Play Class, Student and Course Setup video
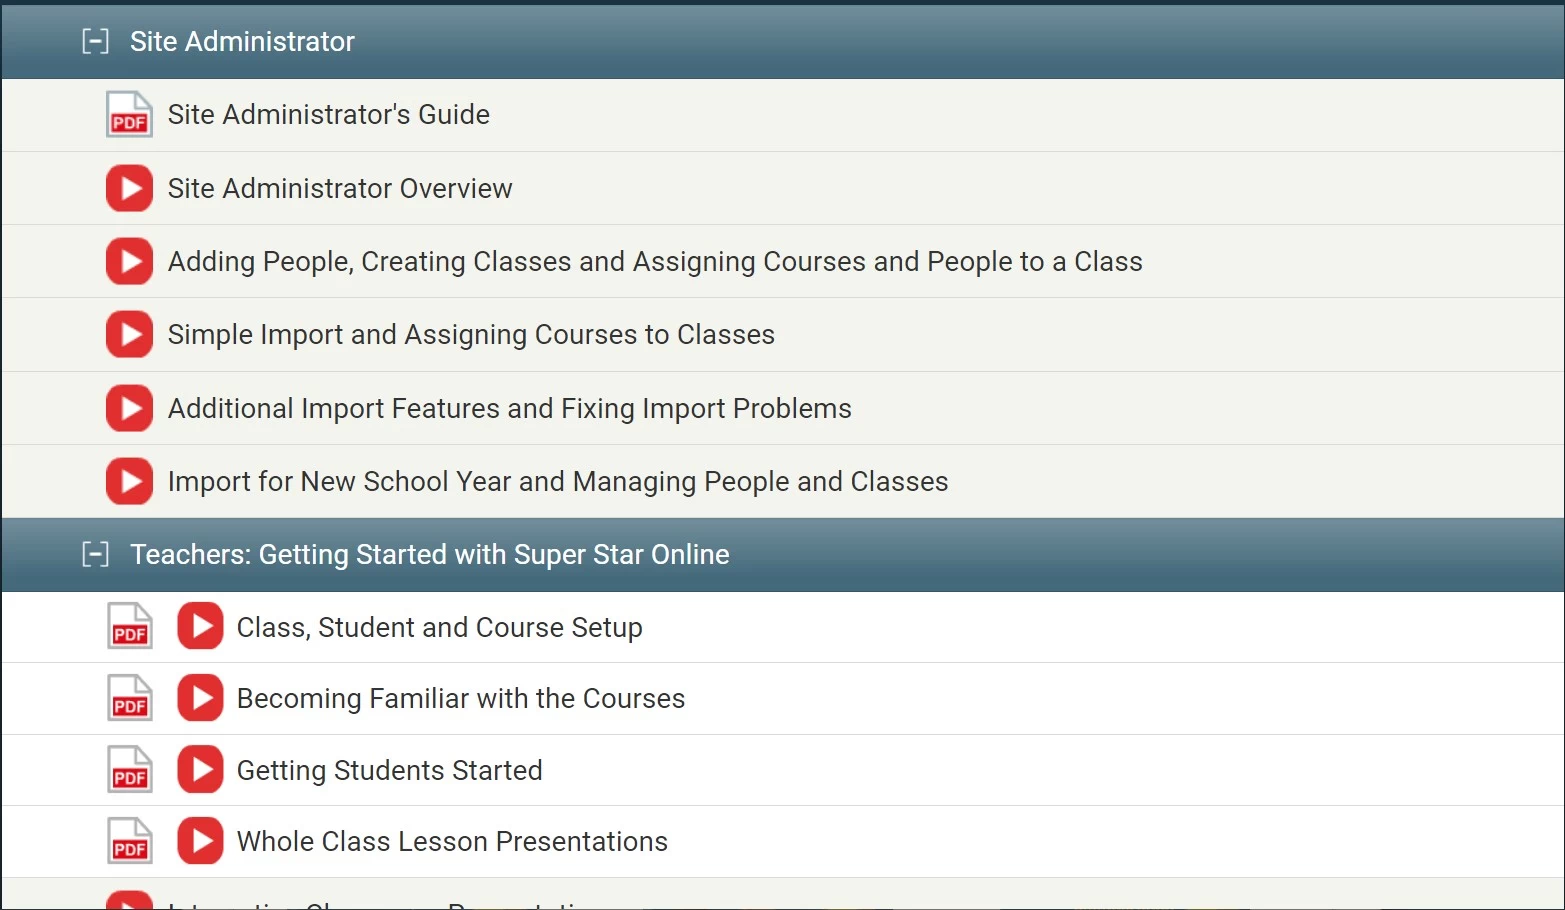This screenshot has height=910, width=1565. pos(200,626)
